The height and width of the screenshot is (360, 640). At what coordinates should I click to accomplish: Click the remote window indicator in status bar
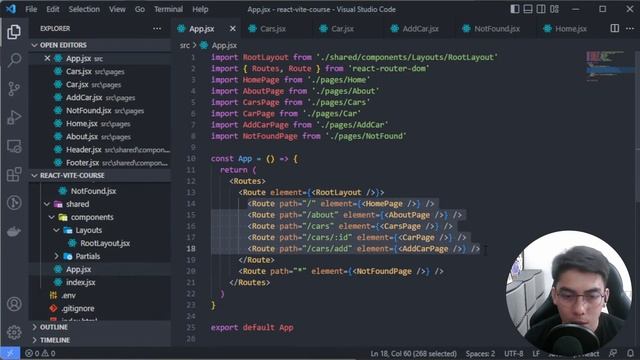click(x=10, y=353)
